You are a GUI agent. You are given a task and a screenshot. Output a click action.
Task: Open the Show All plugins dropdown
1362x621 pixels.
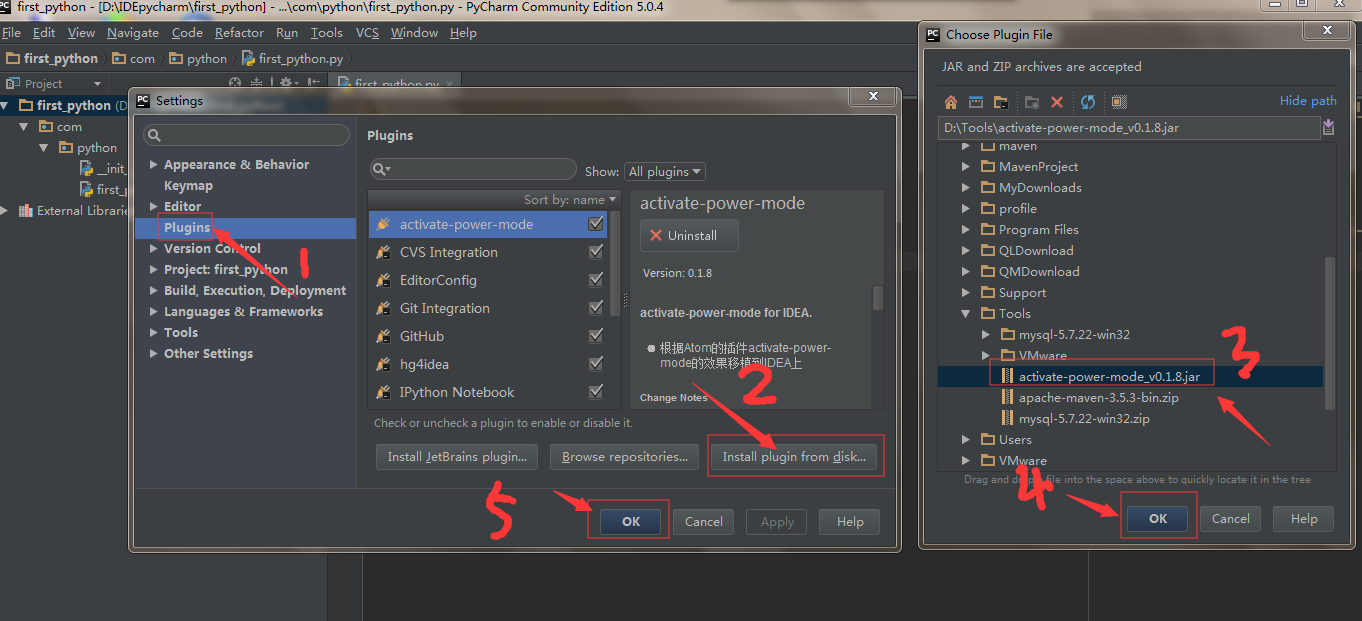coord(664,171)
